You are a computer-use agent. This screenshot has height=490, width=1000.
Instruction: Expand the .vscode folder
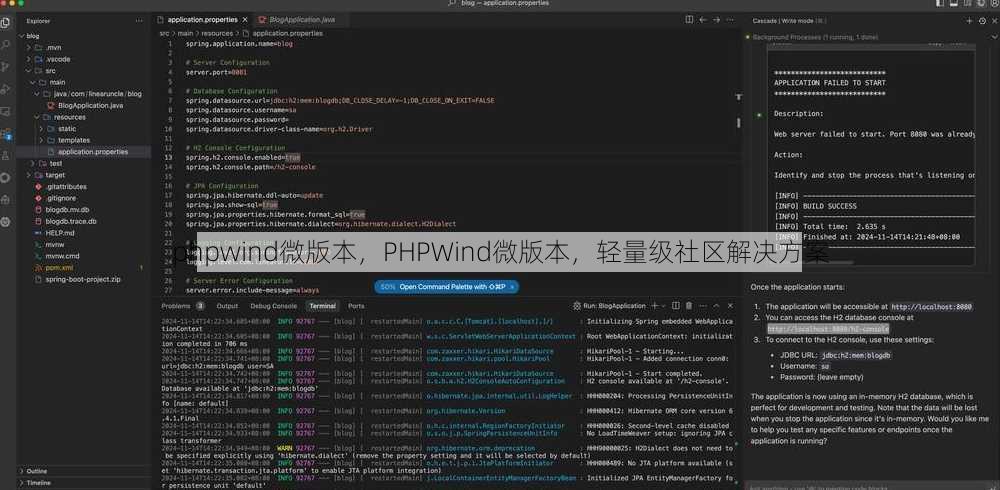pyautogui.click(x=28, y=59)
